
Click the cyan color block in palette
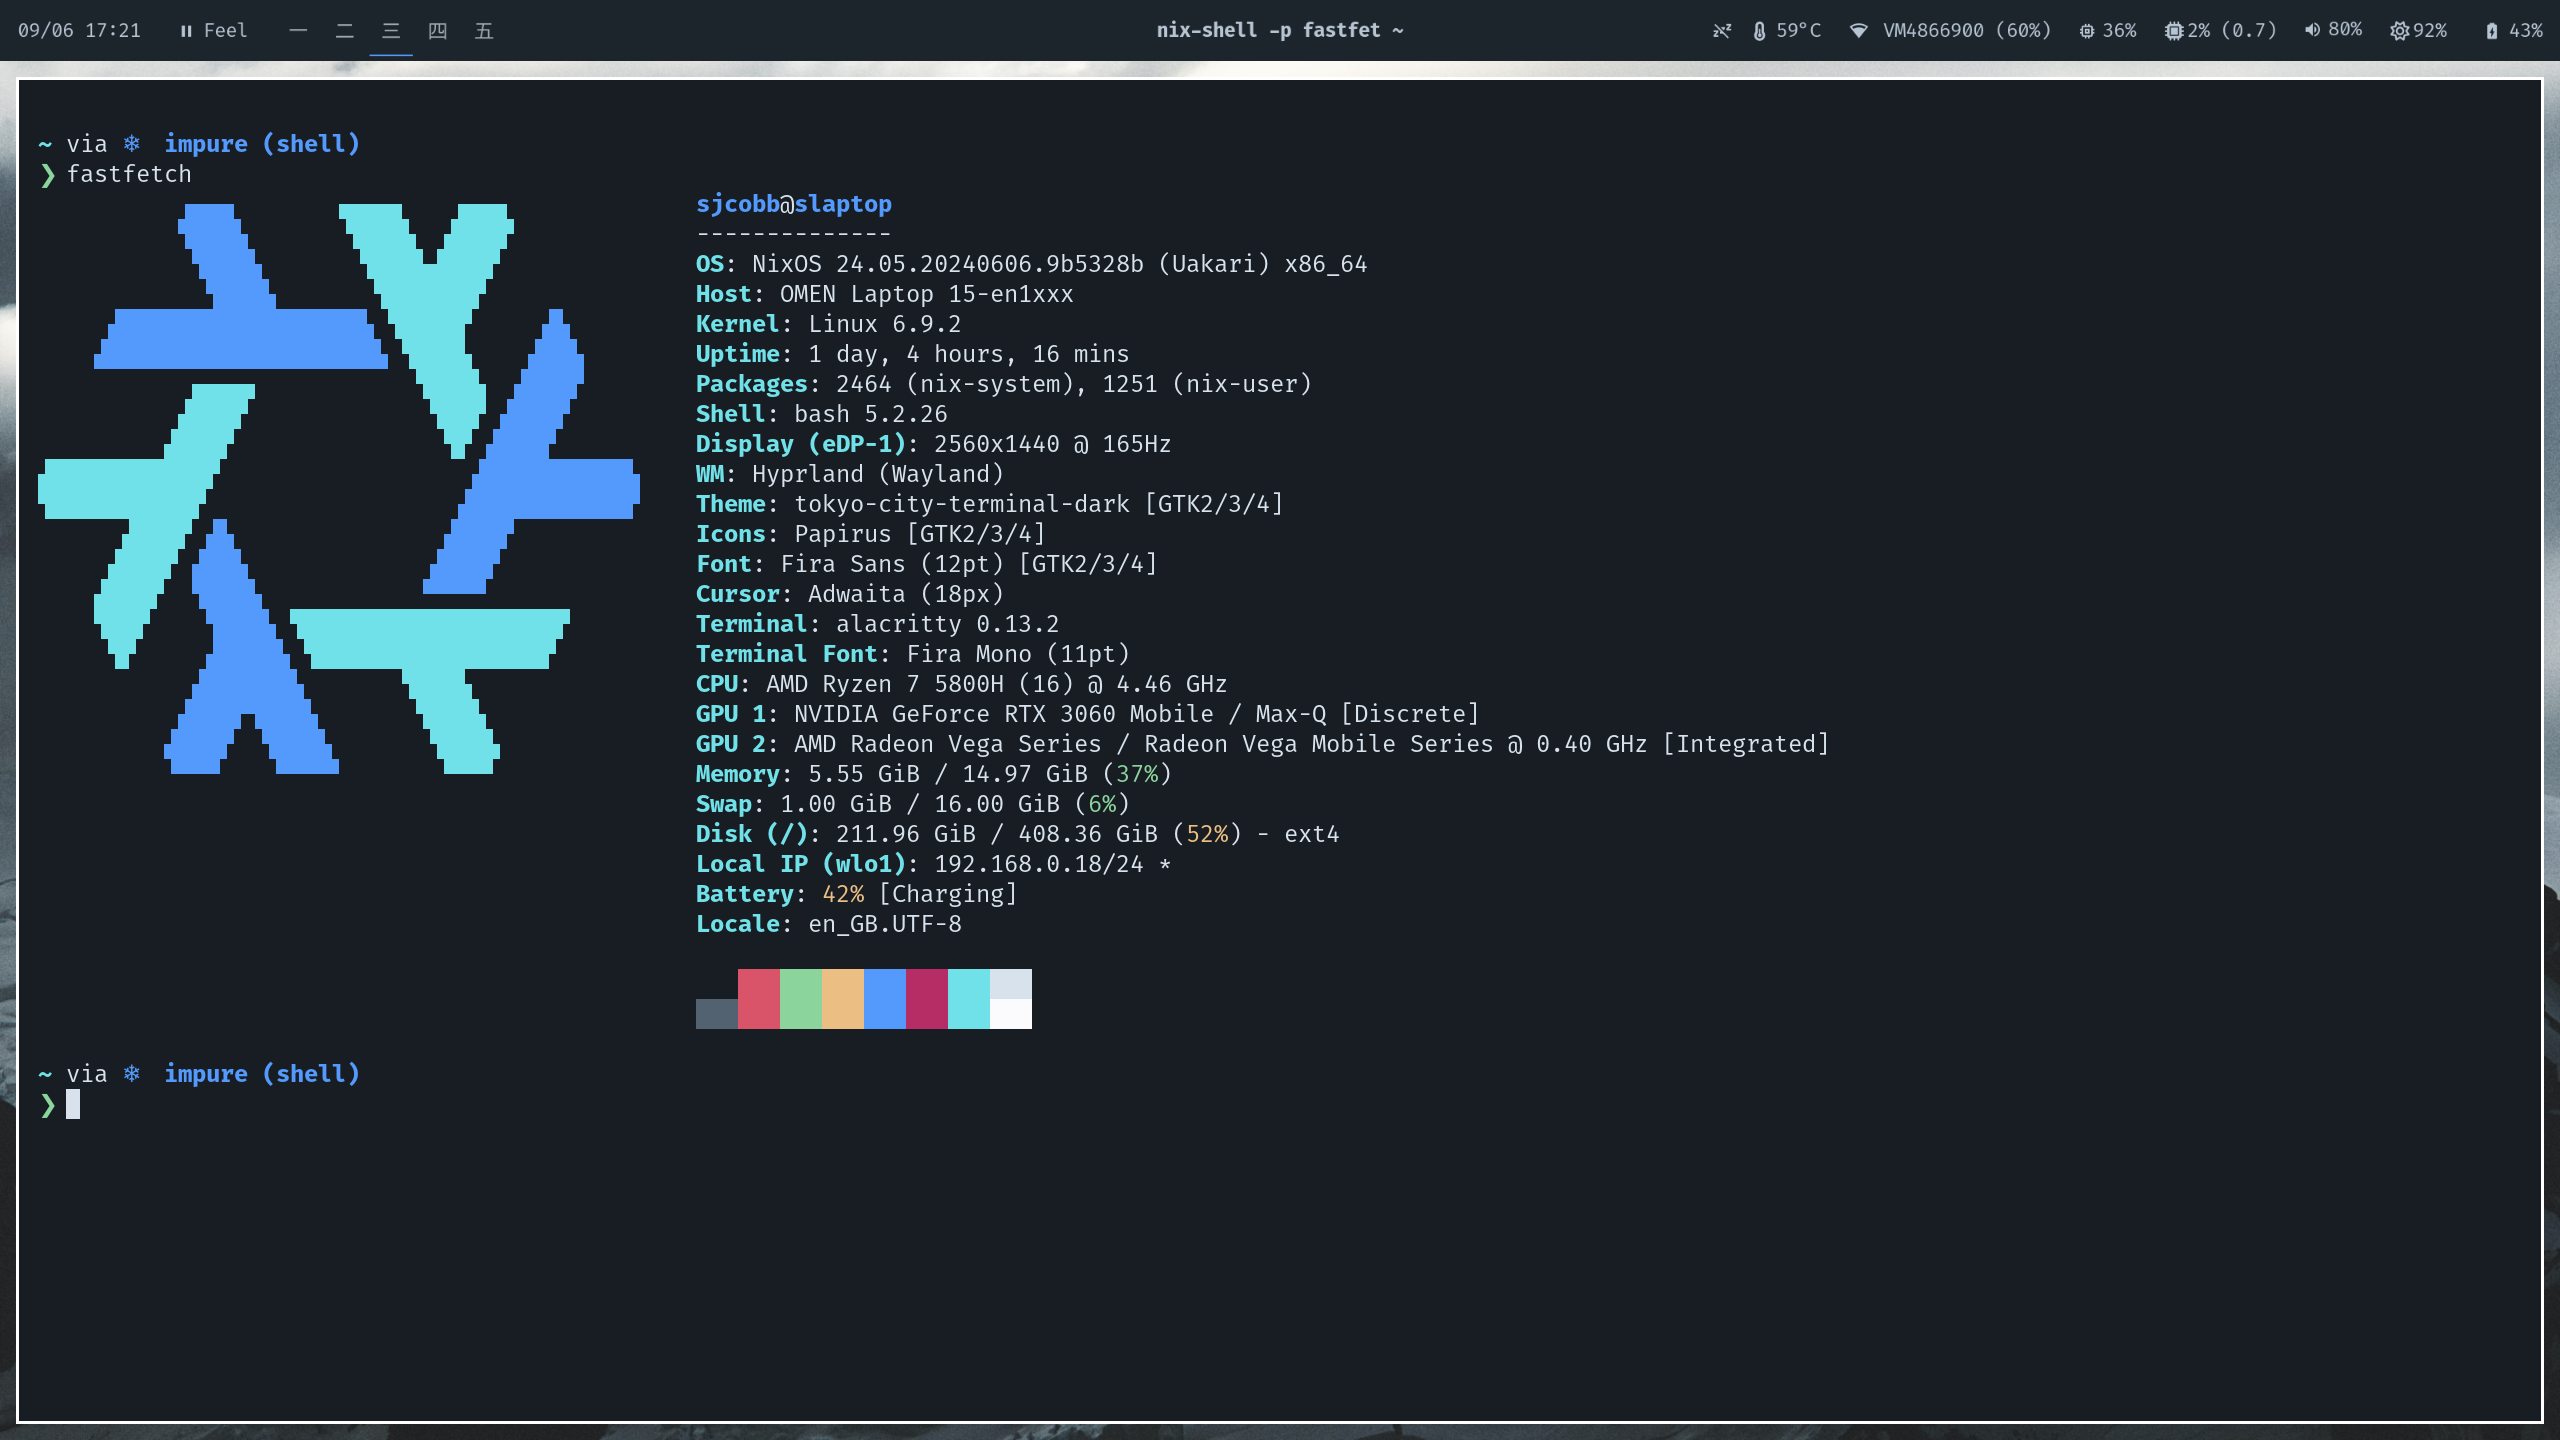[968, 998]
